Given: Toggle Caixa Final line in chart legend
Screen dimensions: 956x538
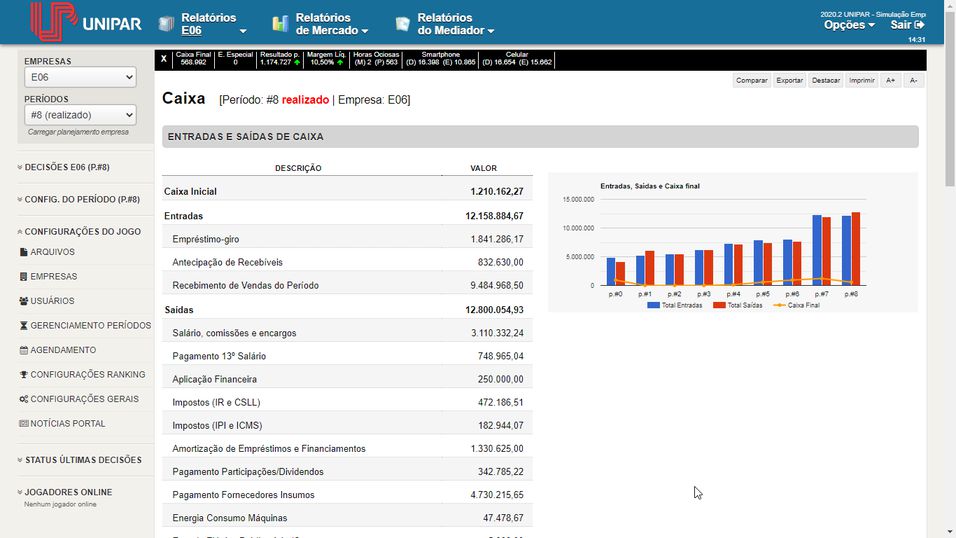Looking at the screenshot, I should 797,305.
